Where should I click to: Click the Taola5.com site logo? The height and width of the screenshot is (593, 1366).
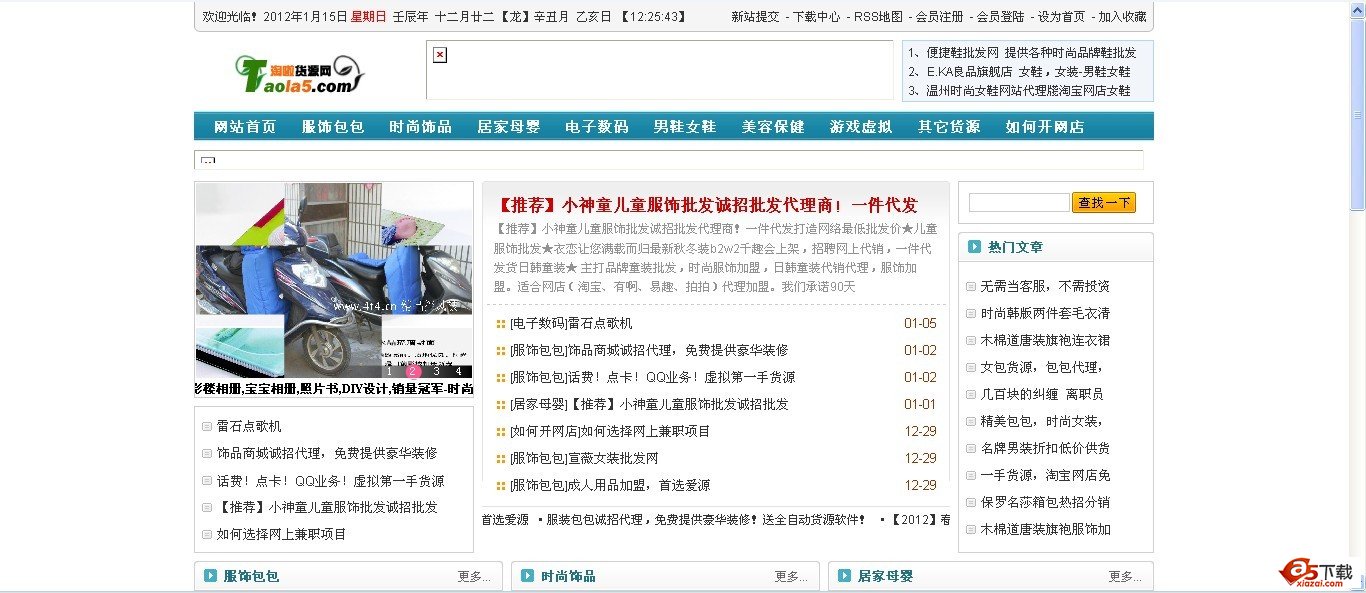point(300,74)
